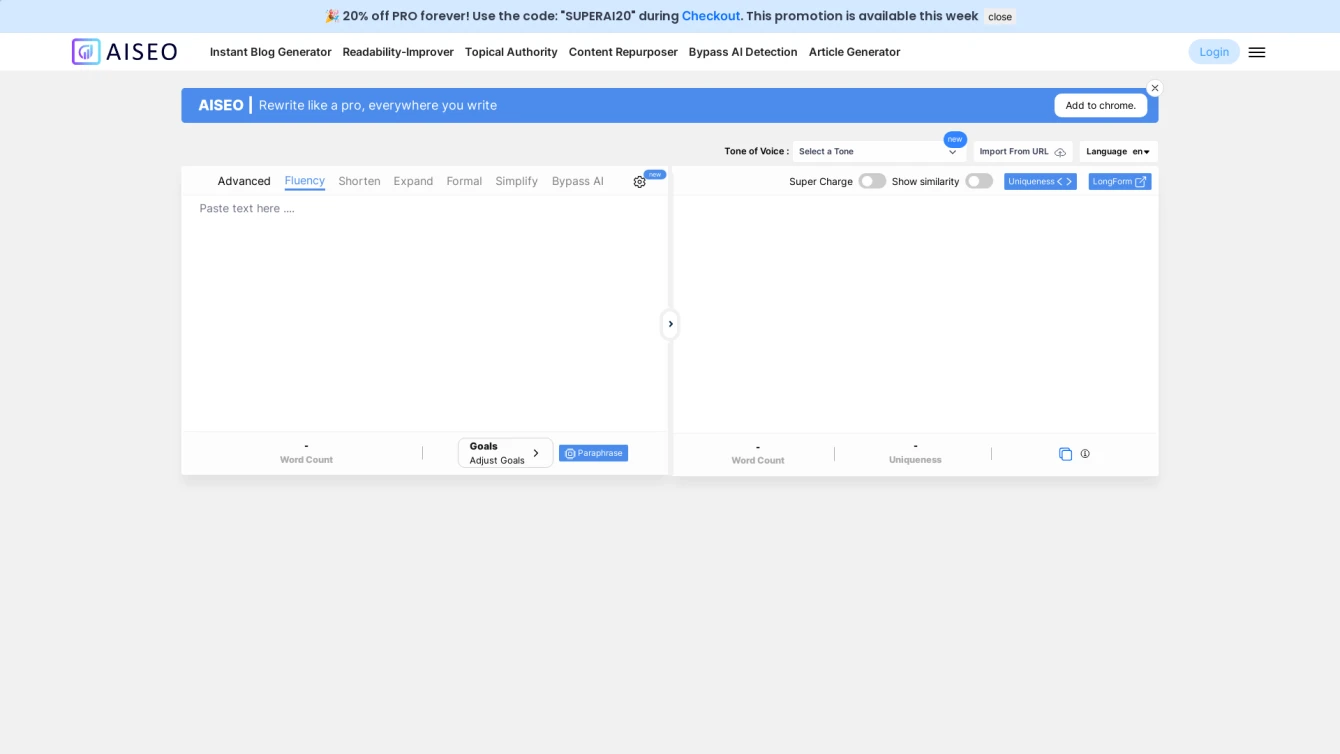This screenshot has height=754, width=1340.
Task: Open Article Generator menu item
Action: (x=855, y=52)
